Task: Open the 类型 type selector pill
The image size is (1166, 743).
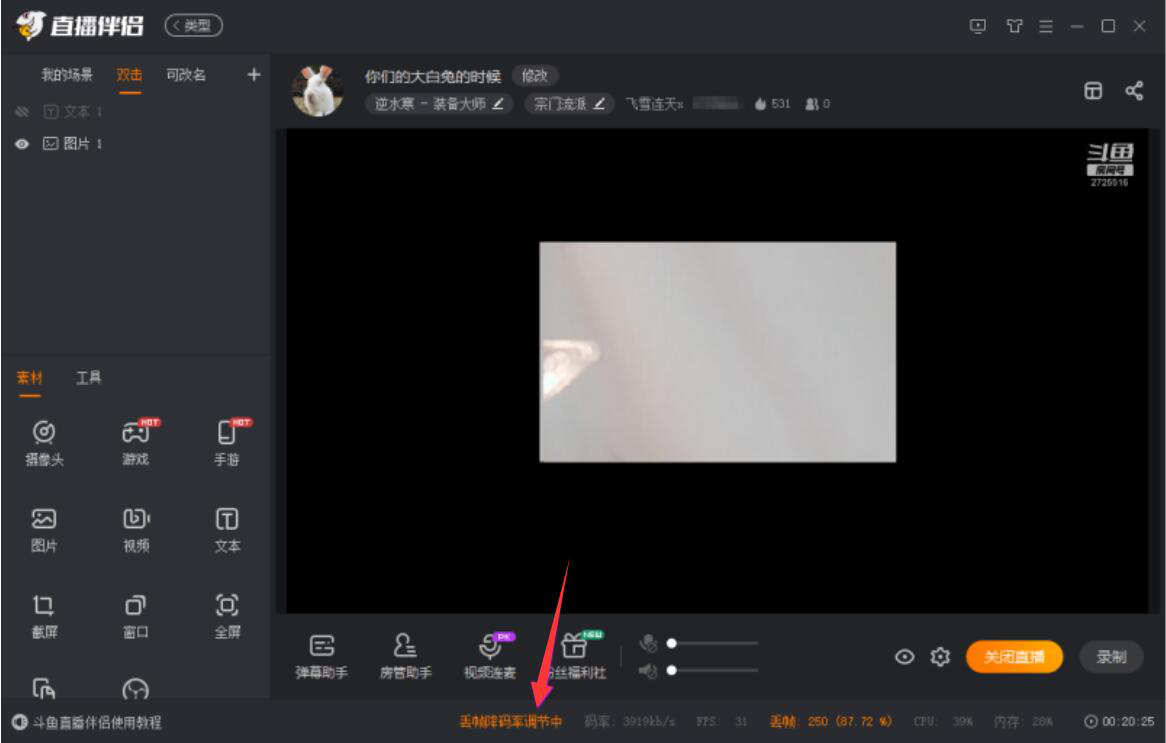Action: click(x=193, y=26)
